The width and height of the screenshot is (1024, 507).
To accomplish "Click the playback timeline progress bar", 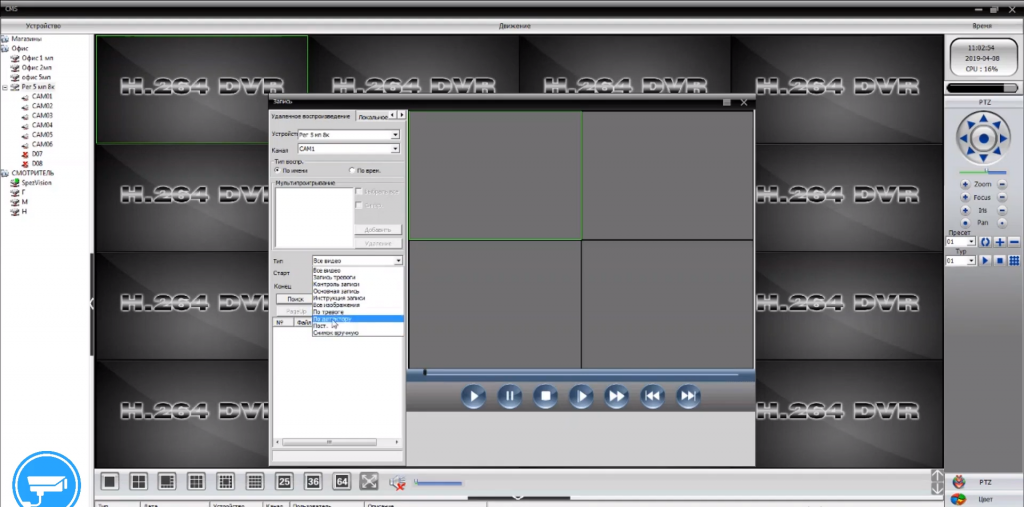I will pyautogui.click(x=581, y=374).
